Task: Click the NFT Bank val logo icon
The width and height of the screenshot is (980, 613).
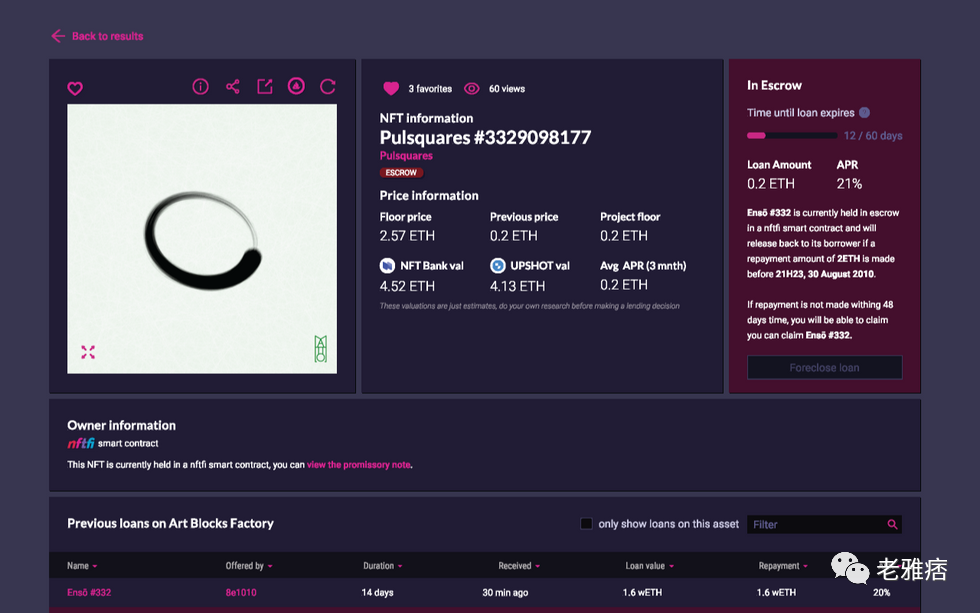Action: (x=388, y=266)
